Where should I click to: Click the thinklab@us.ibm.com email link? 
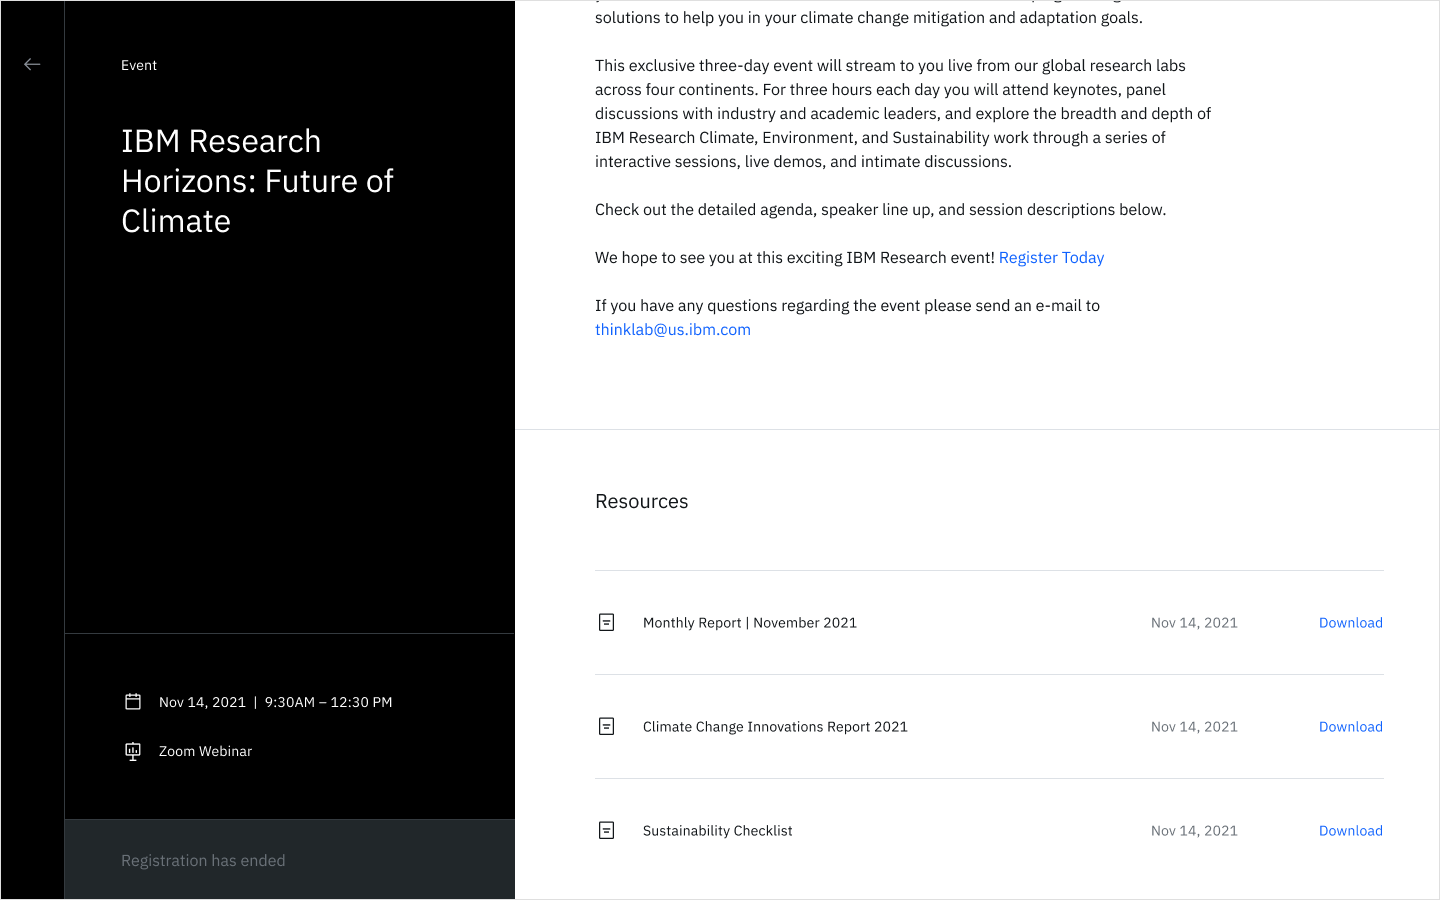673,329
